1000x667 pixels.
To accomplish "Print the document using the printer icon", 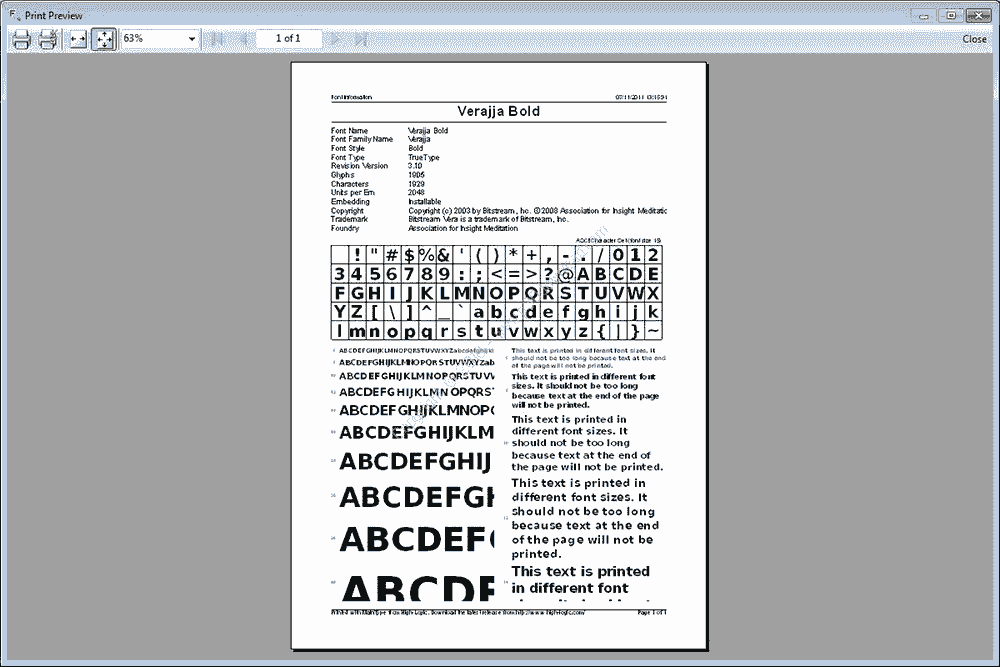I will pos(21,40).
